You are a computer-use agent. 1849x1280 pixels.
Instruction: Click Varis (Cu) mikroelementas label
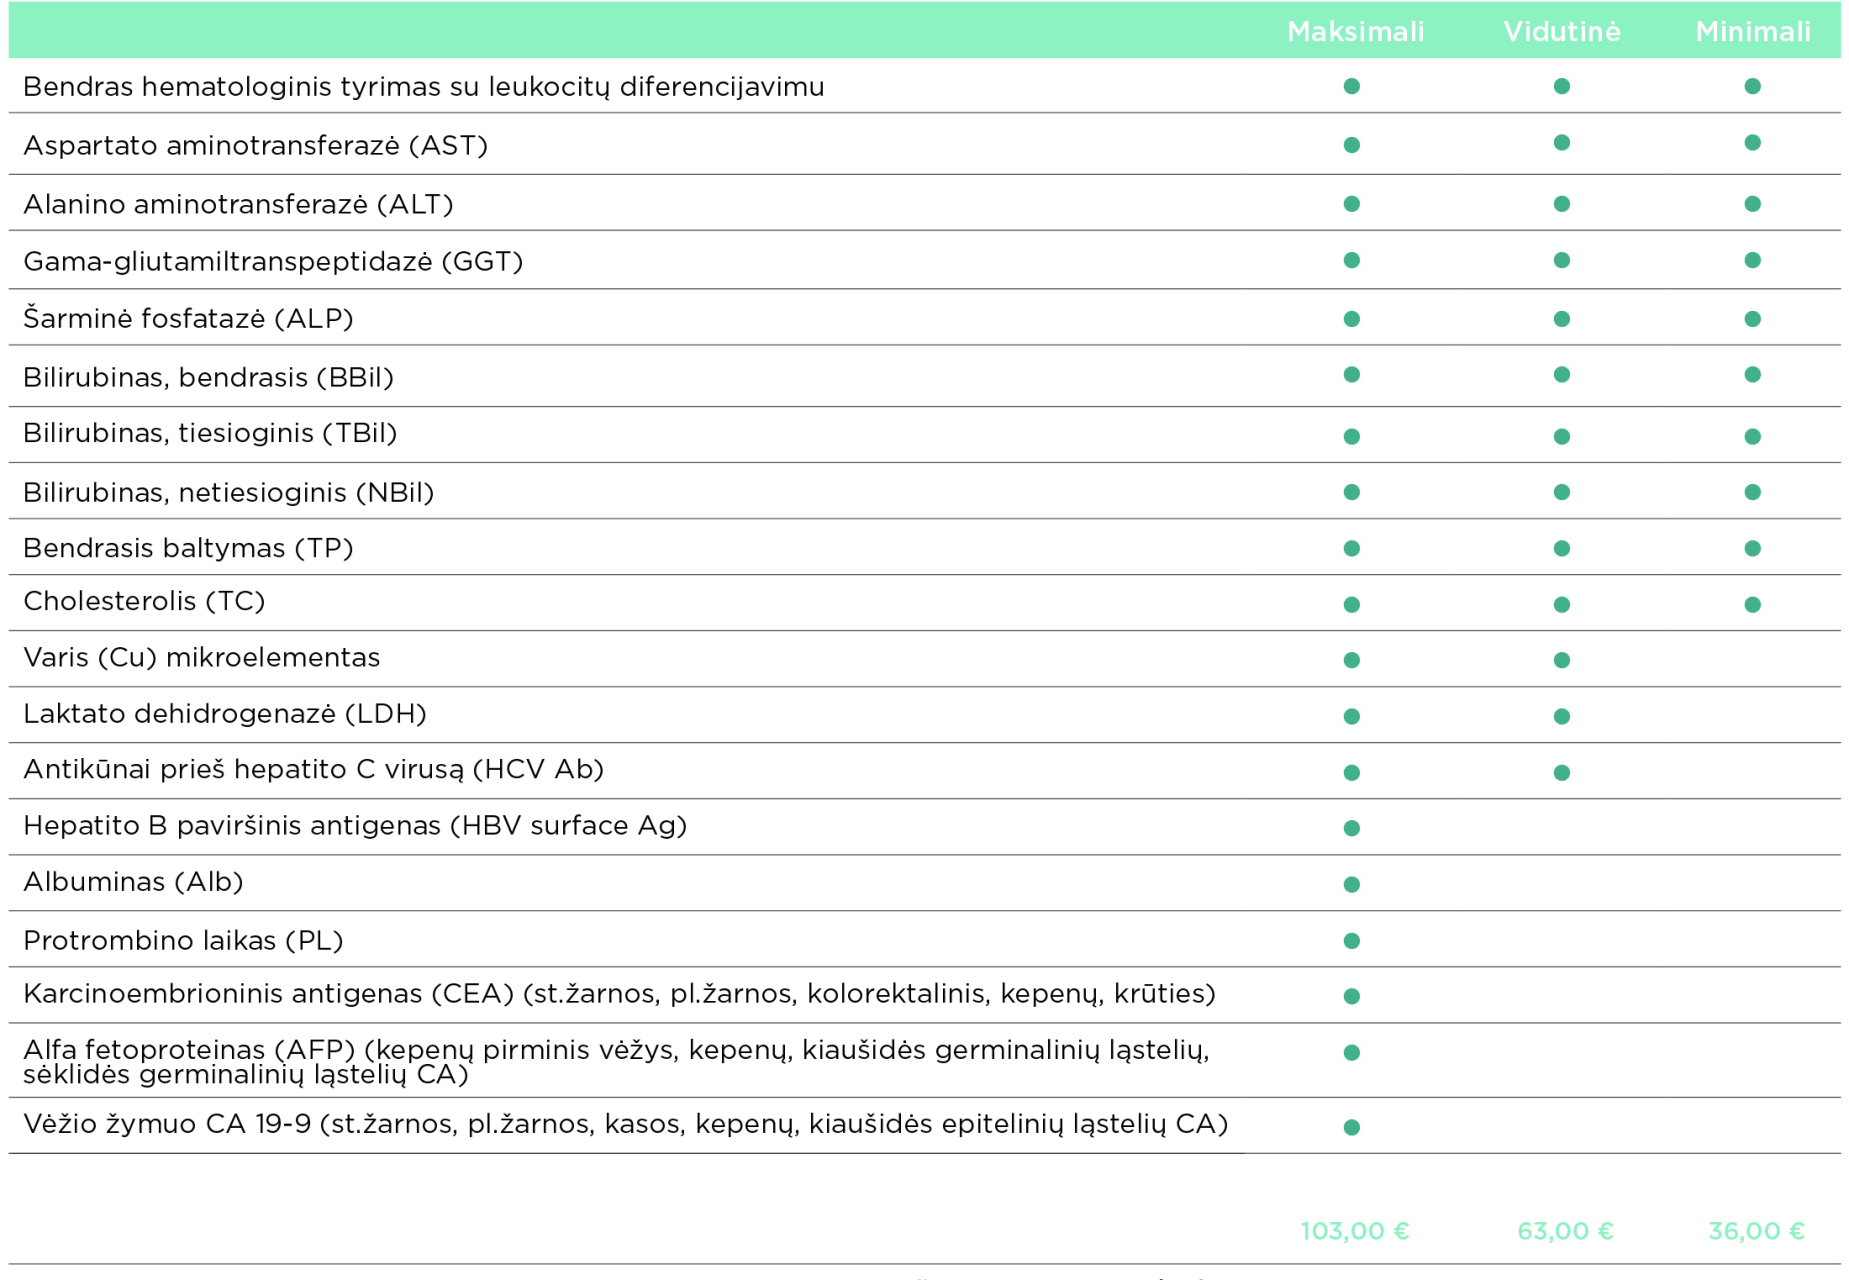click(202, 657)
